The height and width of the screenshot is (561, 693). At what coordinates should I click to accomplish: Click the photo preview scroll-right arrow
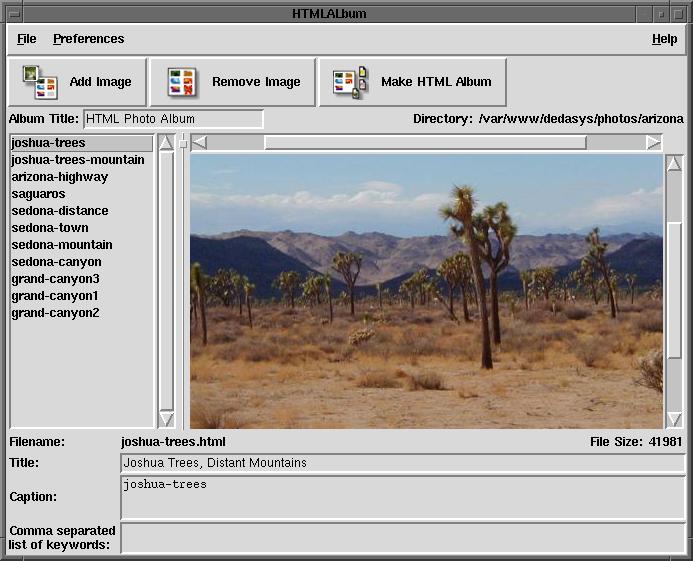(x=653, y=143)
